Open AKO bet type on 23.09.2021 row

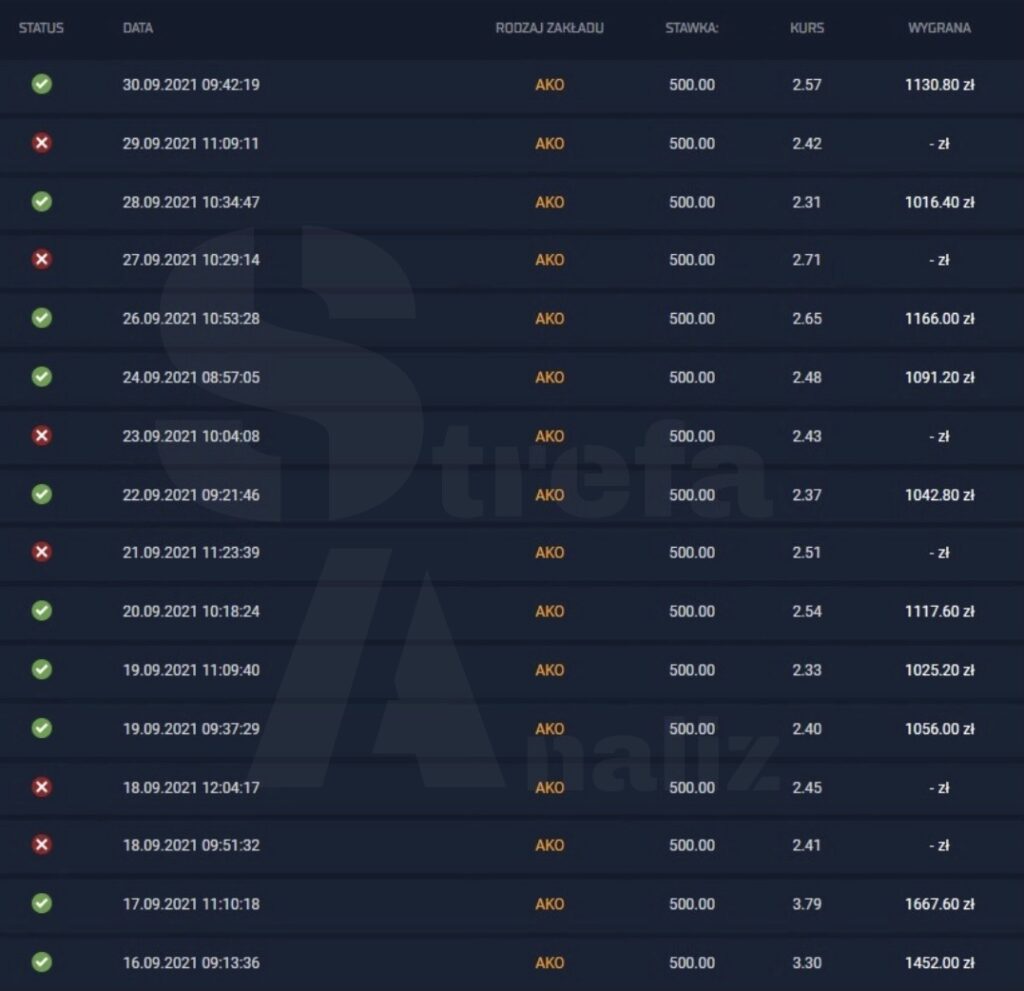(550, 436)
